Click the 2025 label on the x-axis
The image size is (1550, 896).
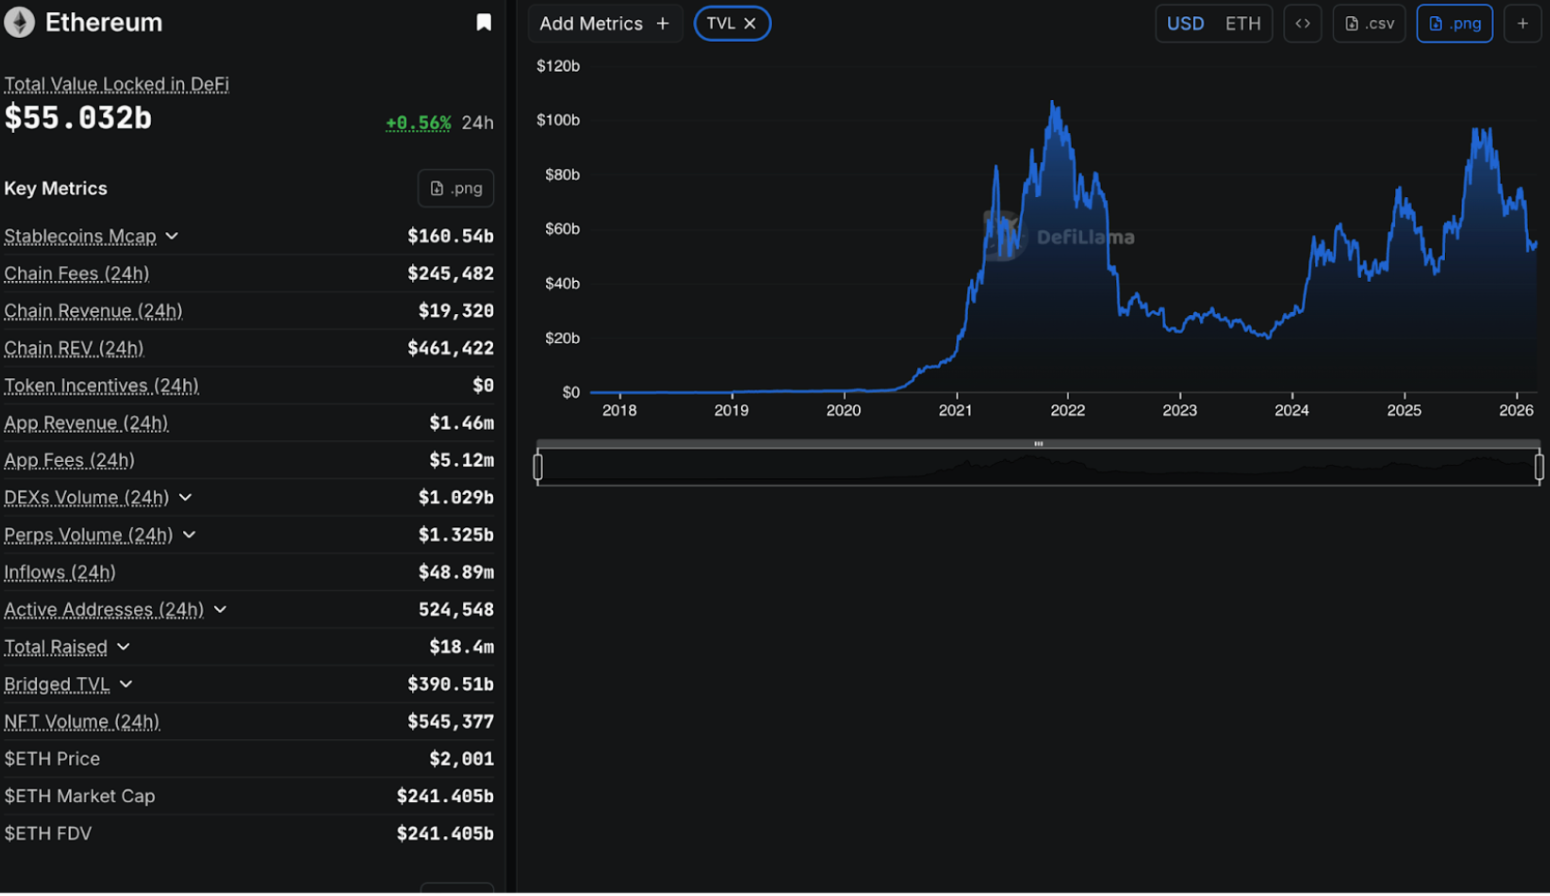click(1404, 410)
